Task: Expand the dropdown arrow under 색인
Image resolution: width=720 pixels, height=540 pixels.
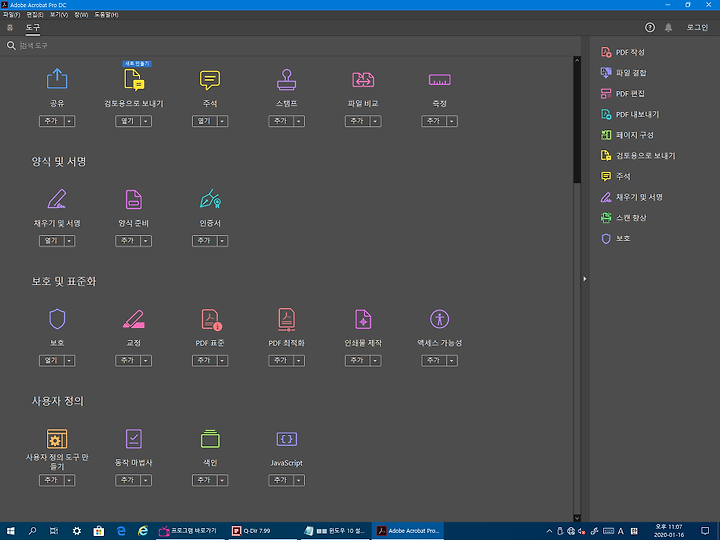Action: point(222,480)
